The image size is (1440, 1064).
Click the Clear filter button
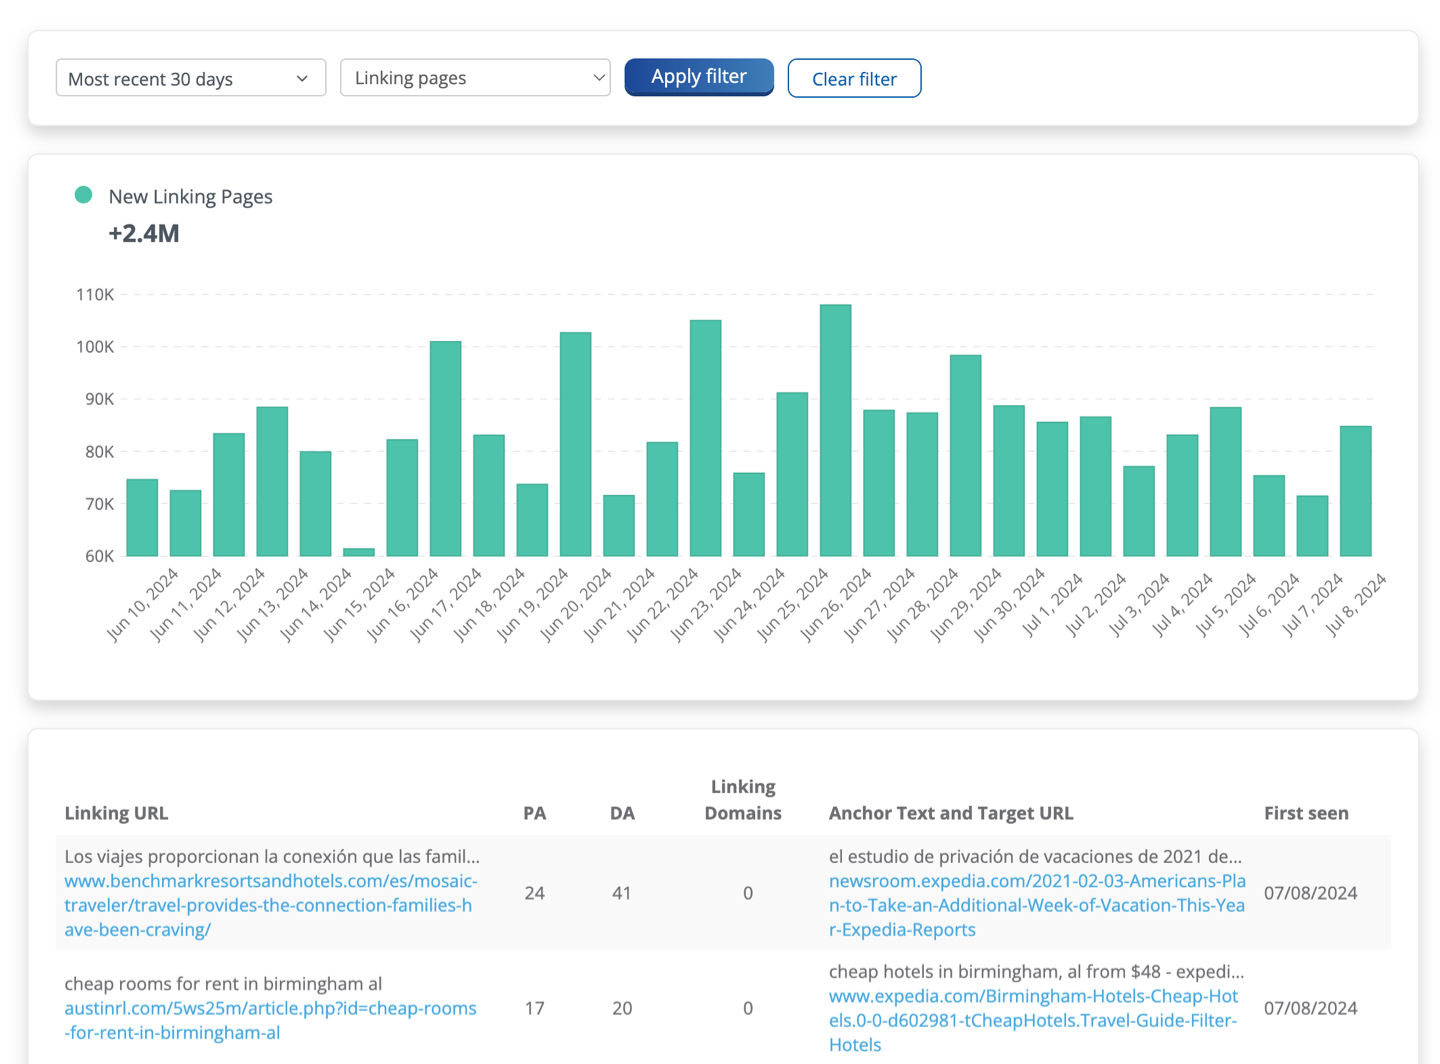pos(854,79)
